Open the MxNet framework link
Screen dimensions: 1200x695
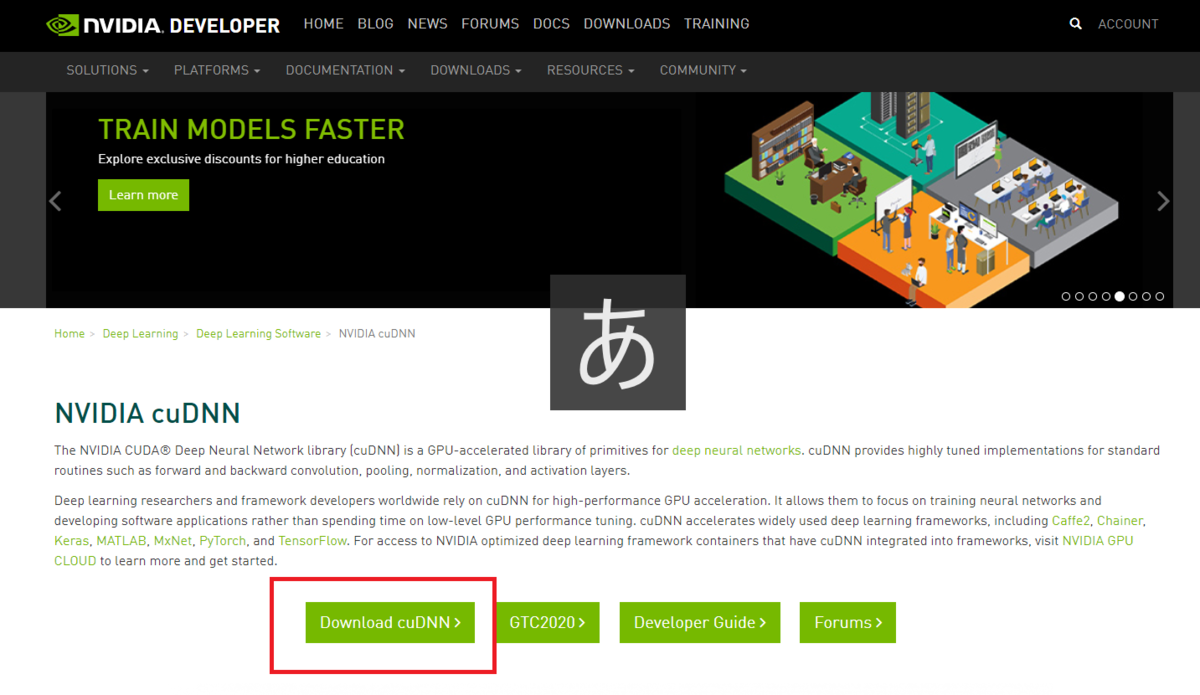pos(172,541)
